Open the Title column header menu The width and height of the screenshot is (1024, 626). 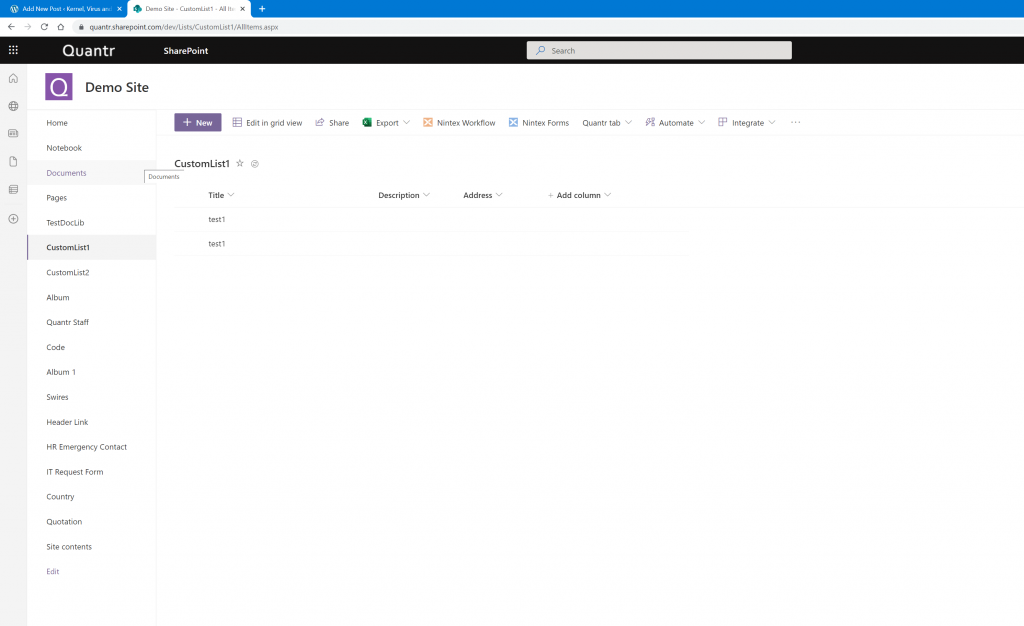tap(221, 195)
